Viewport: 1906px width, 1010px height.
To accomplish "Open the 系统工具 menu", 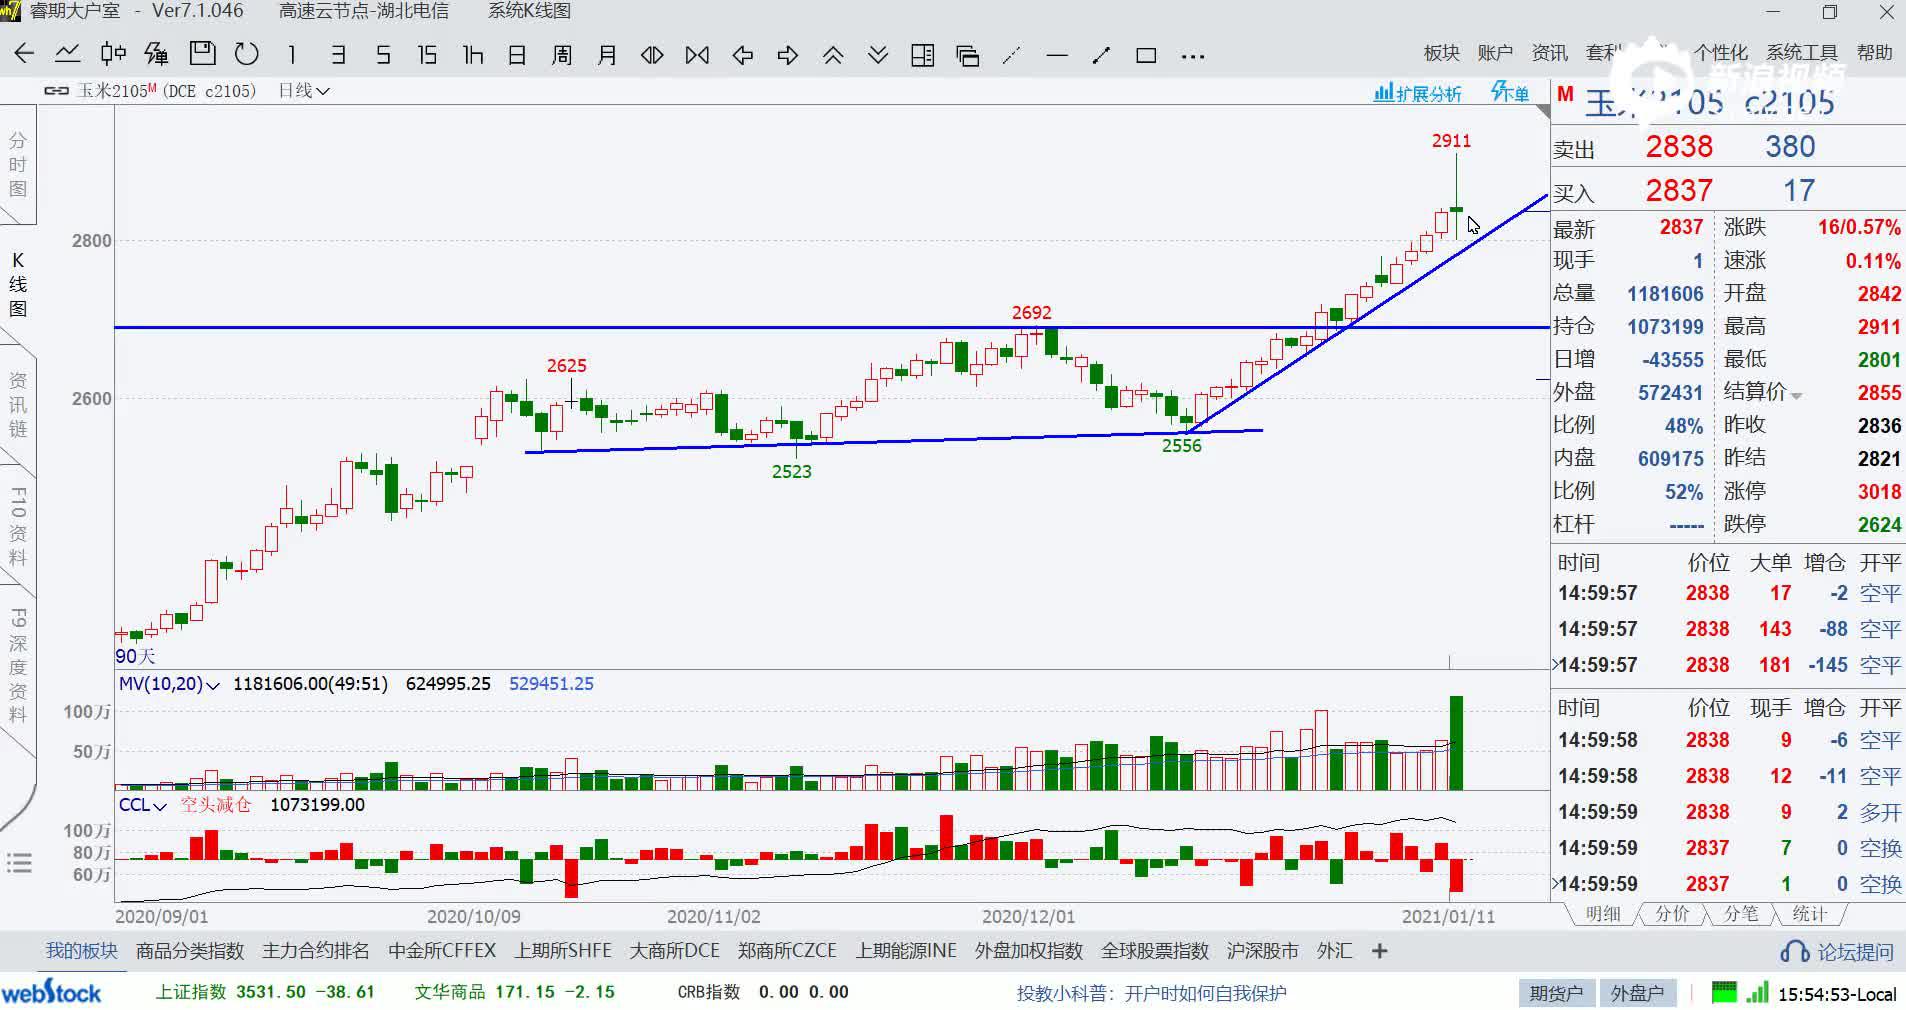I will 1802,53.
